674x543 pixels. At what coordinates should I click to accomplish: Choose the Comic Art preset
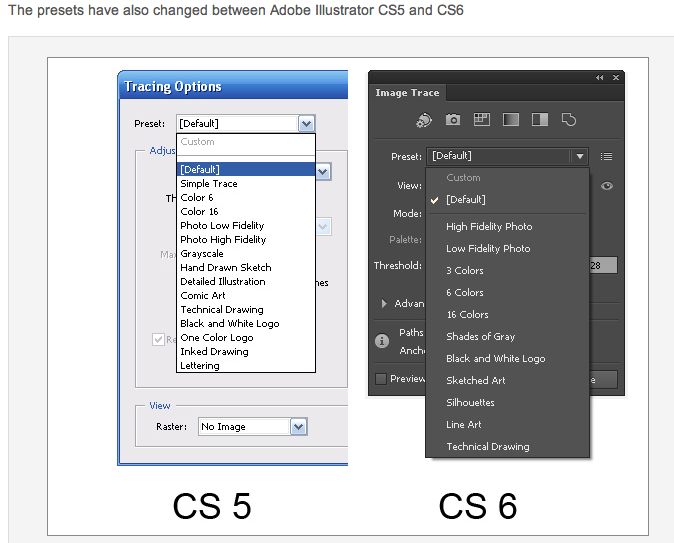coord(246,295)
